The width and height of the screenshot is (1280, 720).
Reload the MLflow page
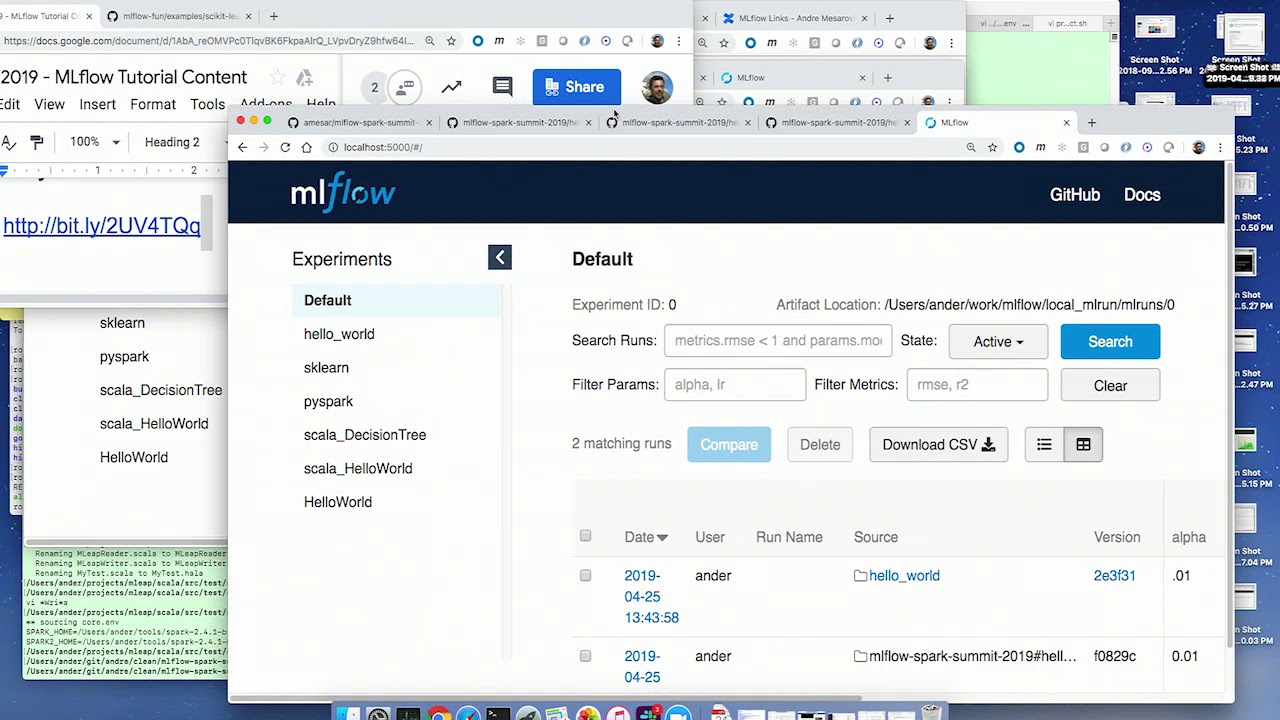point(285,147)
